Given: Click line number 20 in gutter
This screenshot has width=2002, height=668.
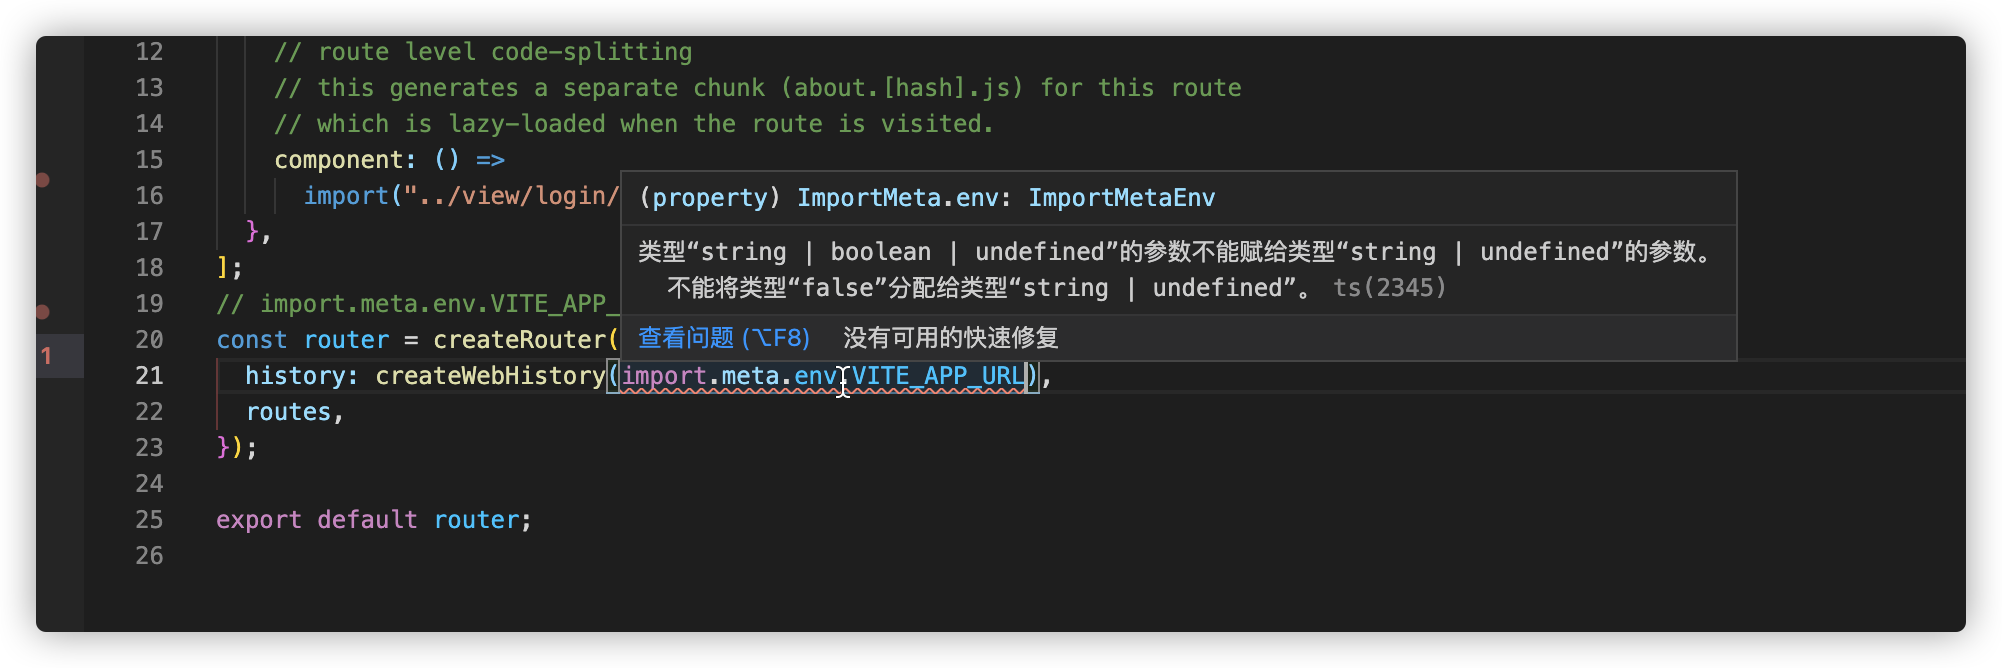Looking at the screenshot, I should (x=149, y=340).
